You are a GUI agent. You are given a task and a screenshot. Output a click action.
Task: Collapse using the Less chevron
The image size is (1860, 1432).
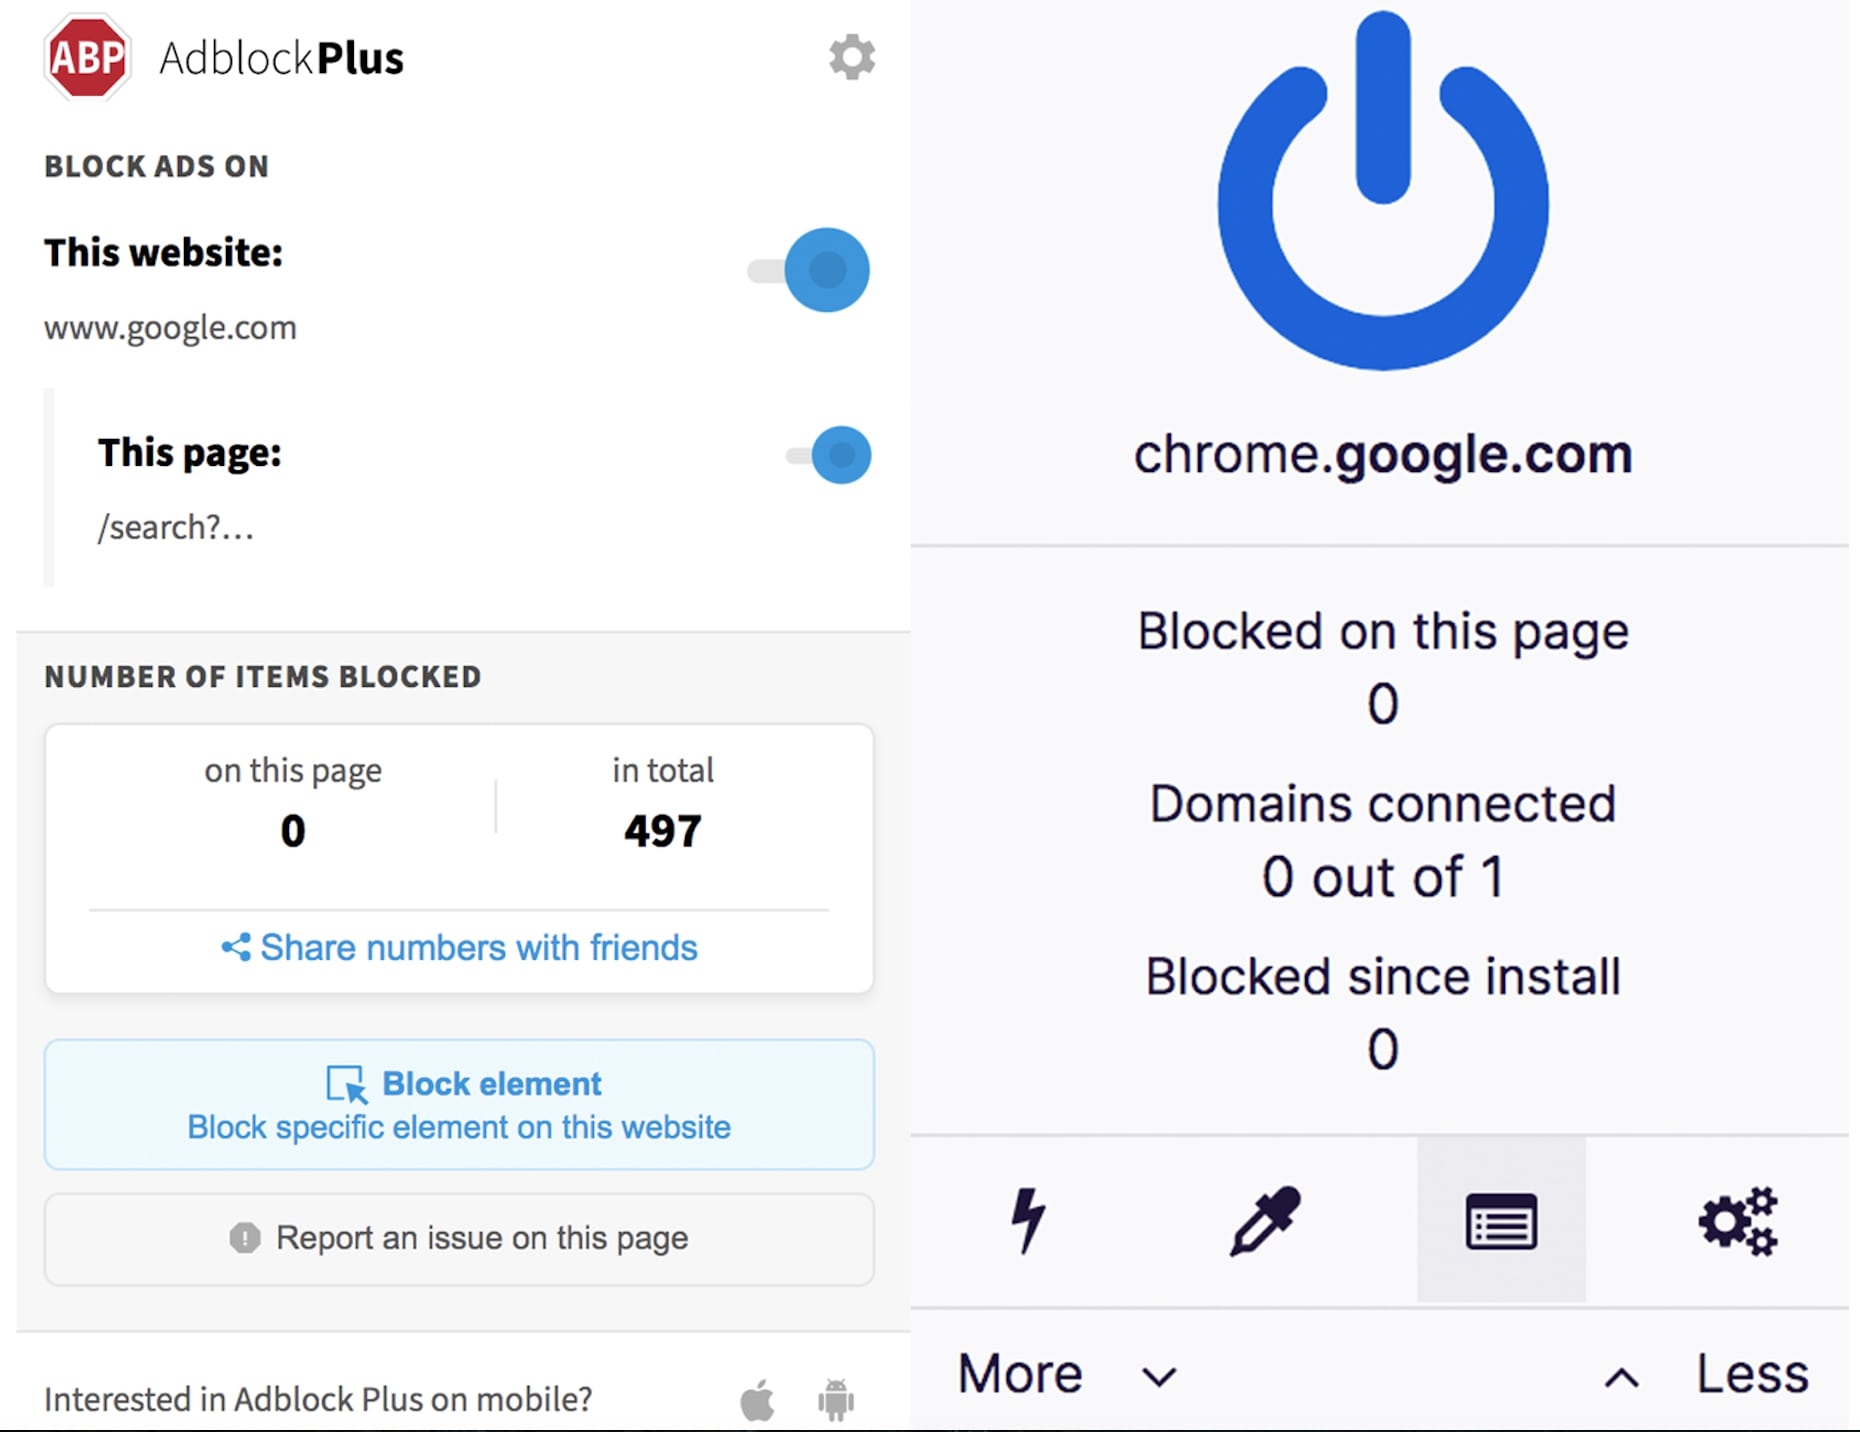(x=1621, y=1378)
